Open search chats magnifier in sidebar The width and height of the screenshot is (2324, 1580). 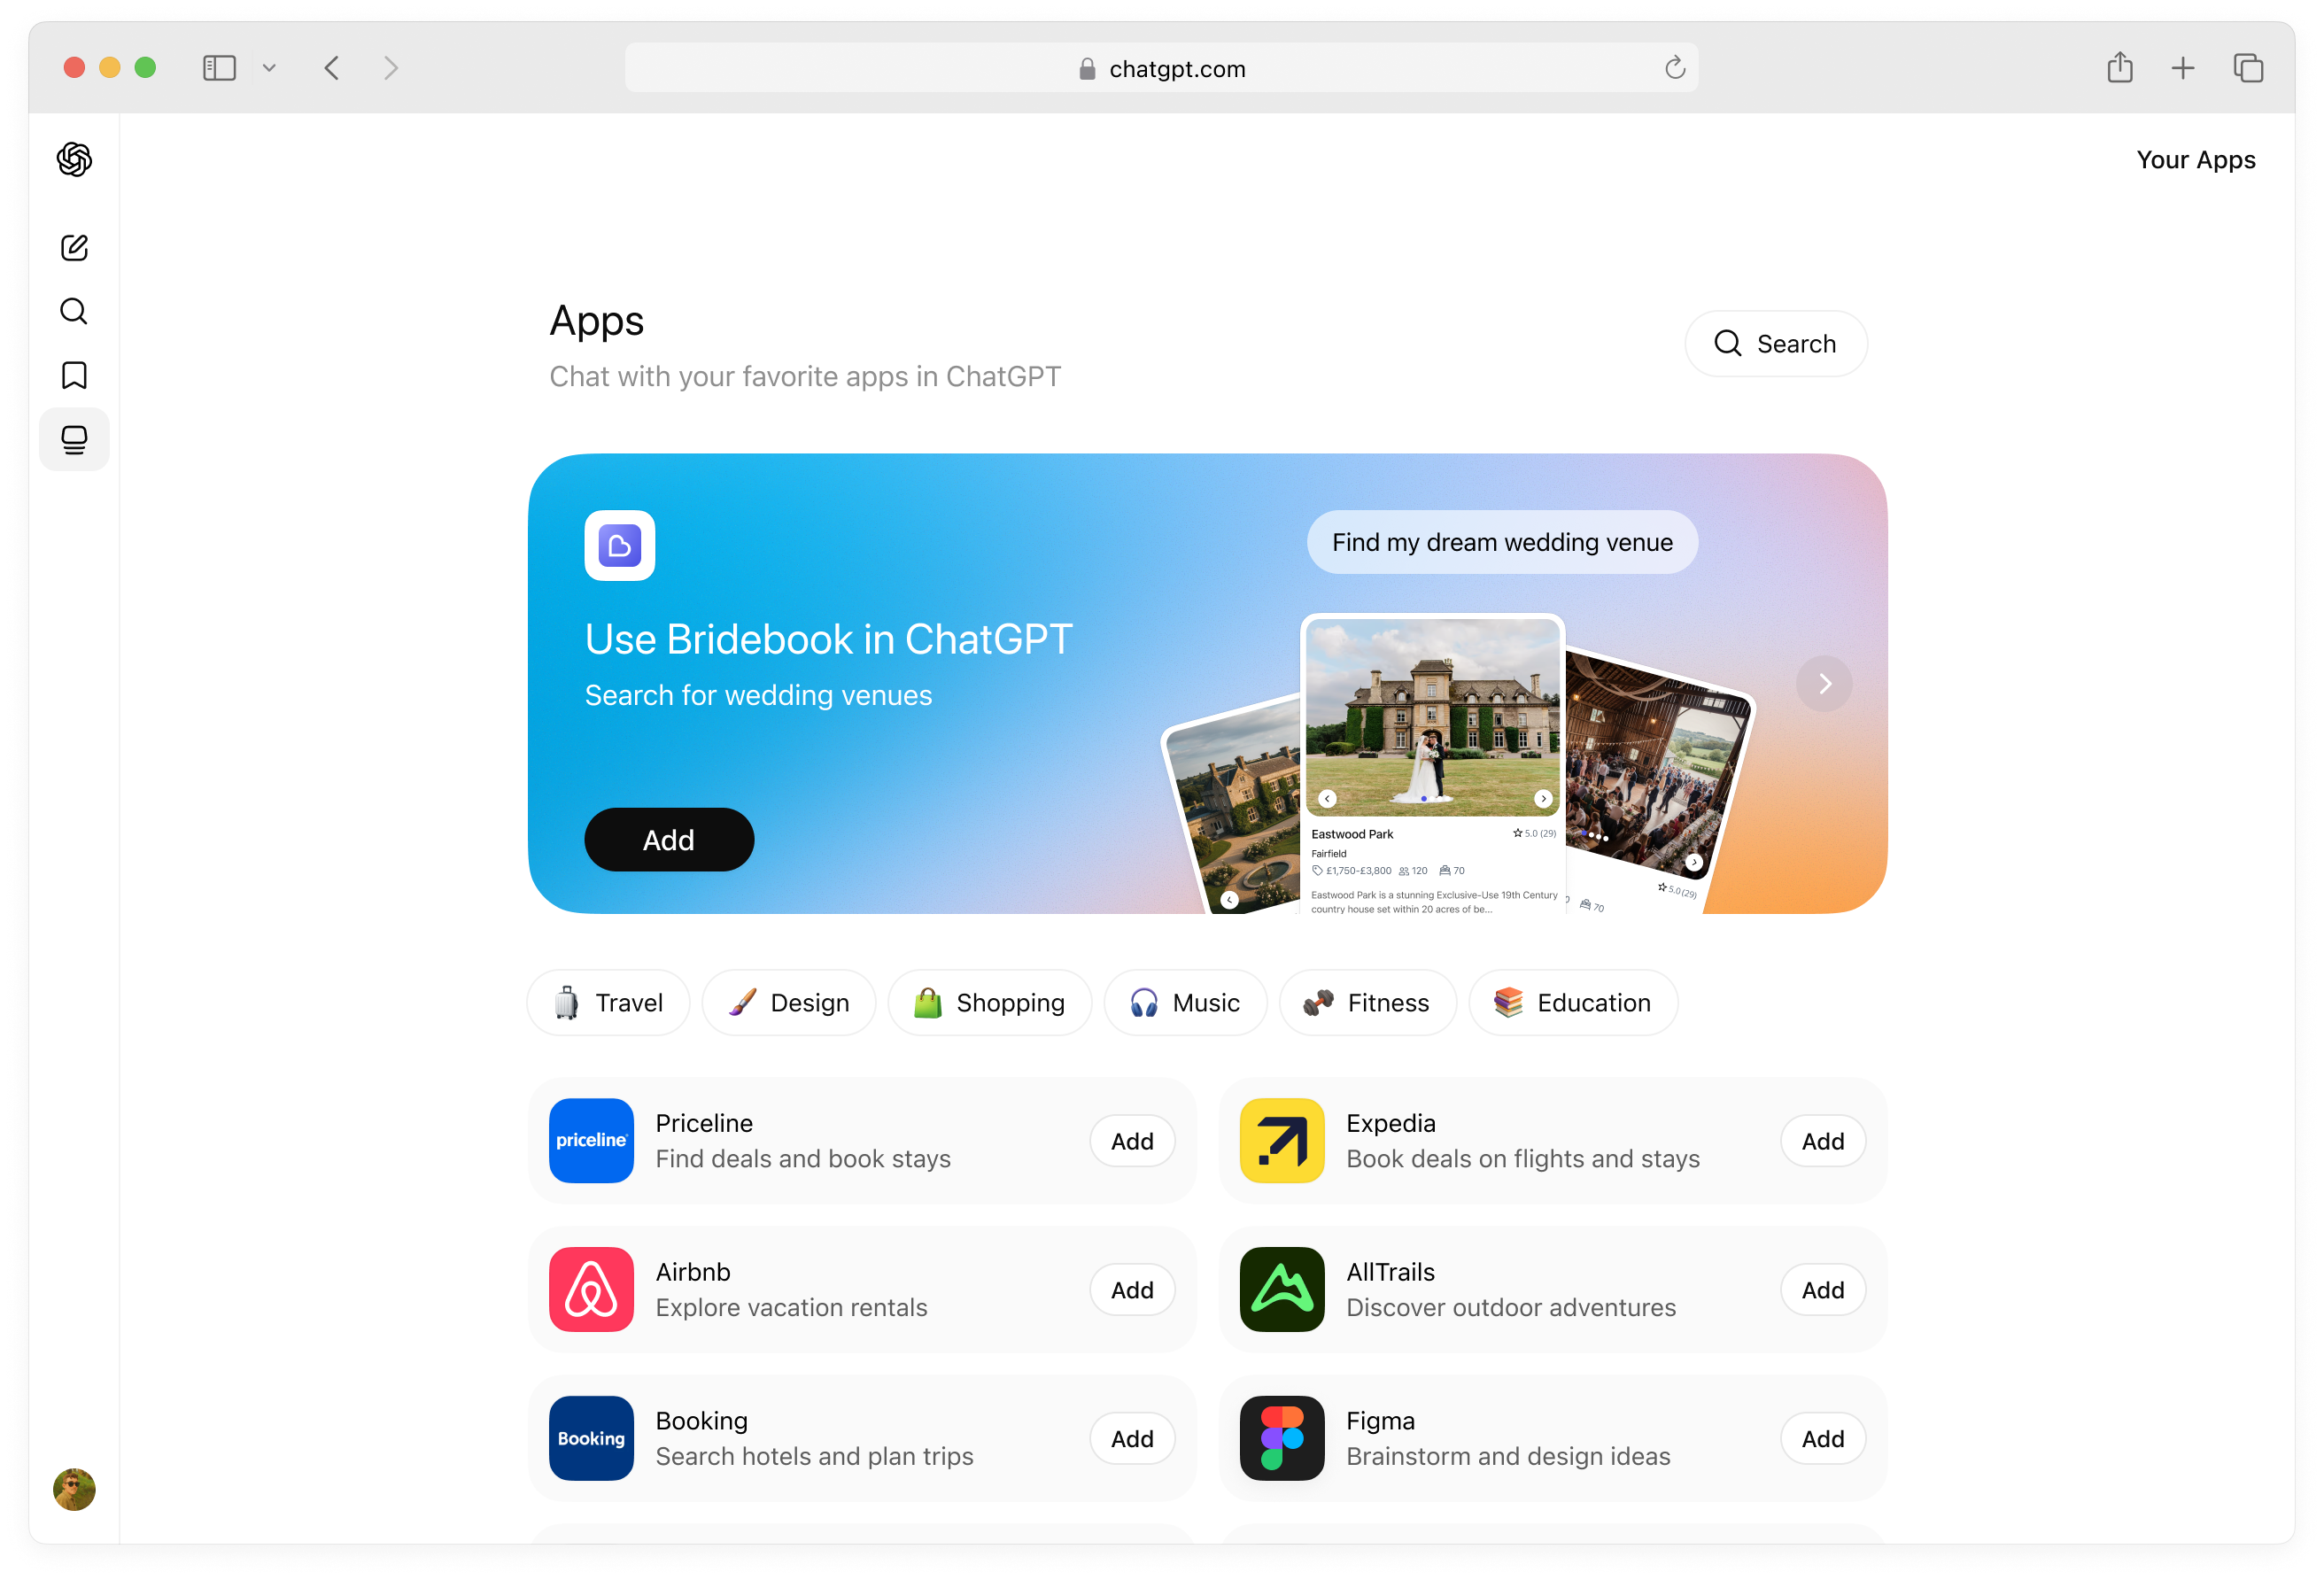pyautogui.click(x=74, y=311)
